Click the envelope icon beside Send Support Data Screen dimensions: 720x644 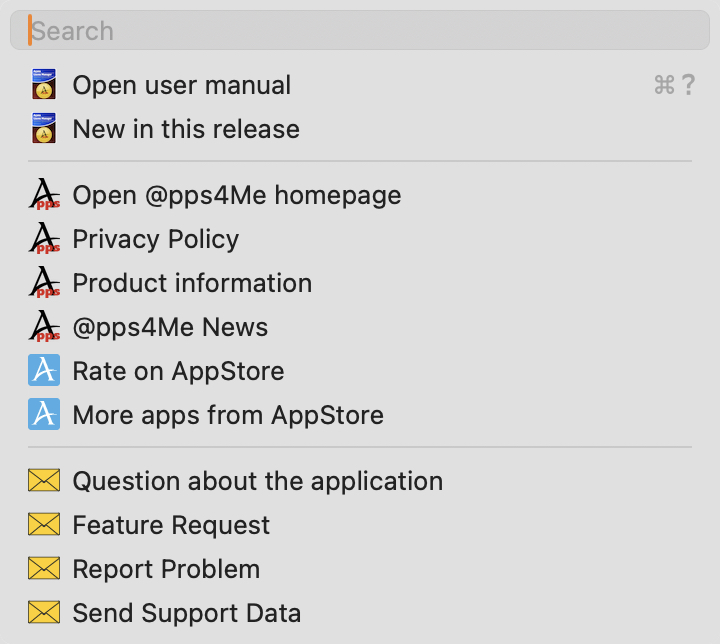(44, 613)
